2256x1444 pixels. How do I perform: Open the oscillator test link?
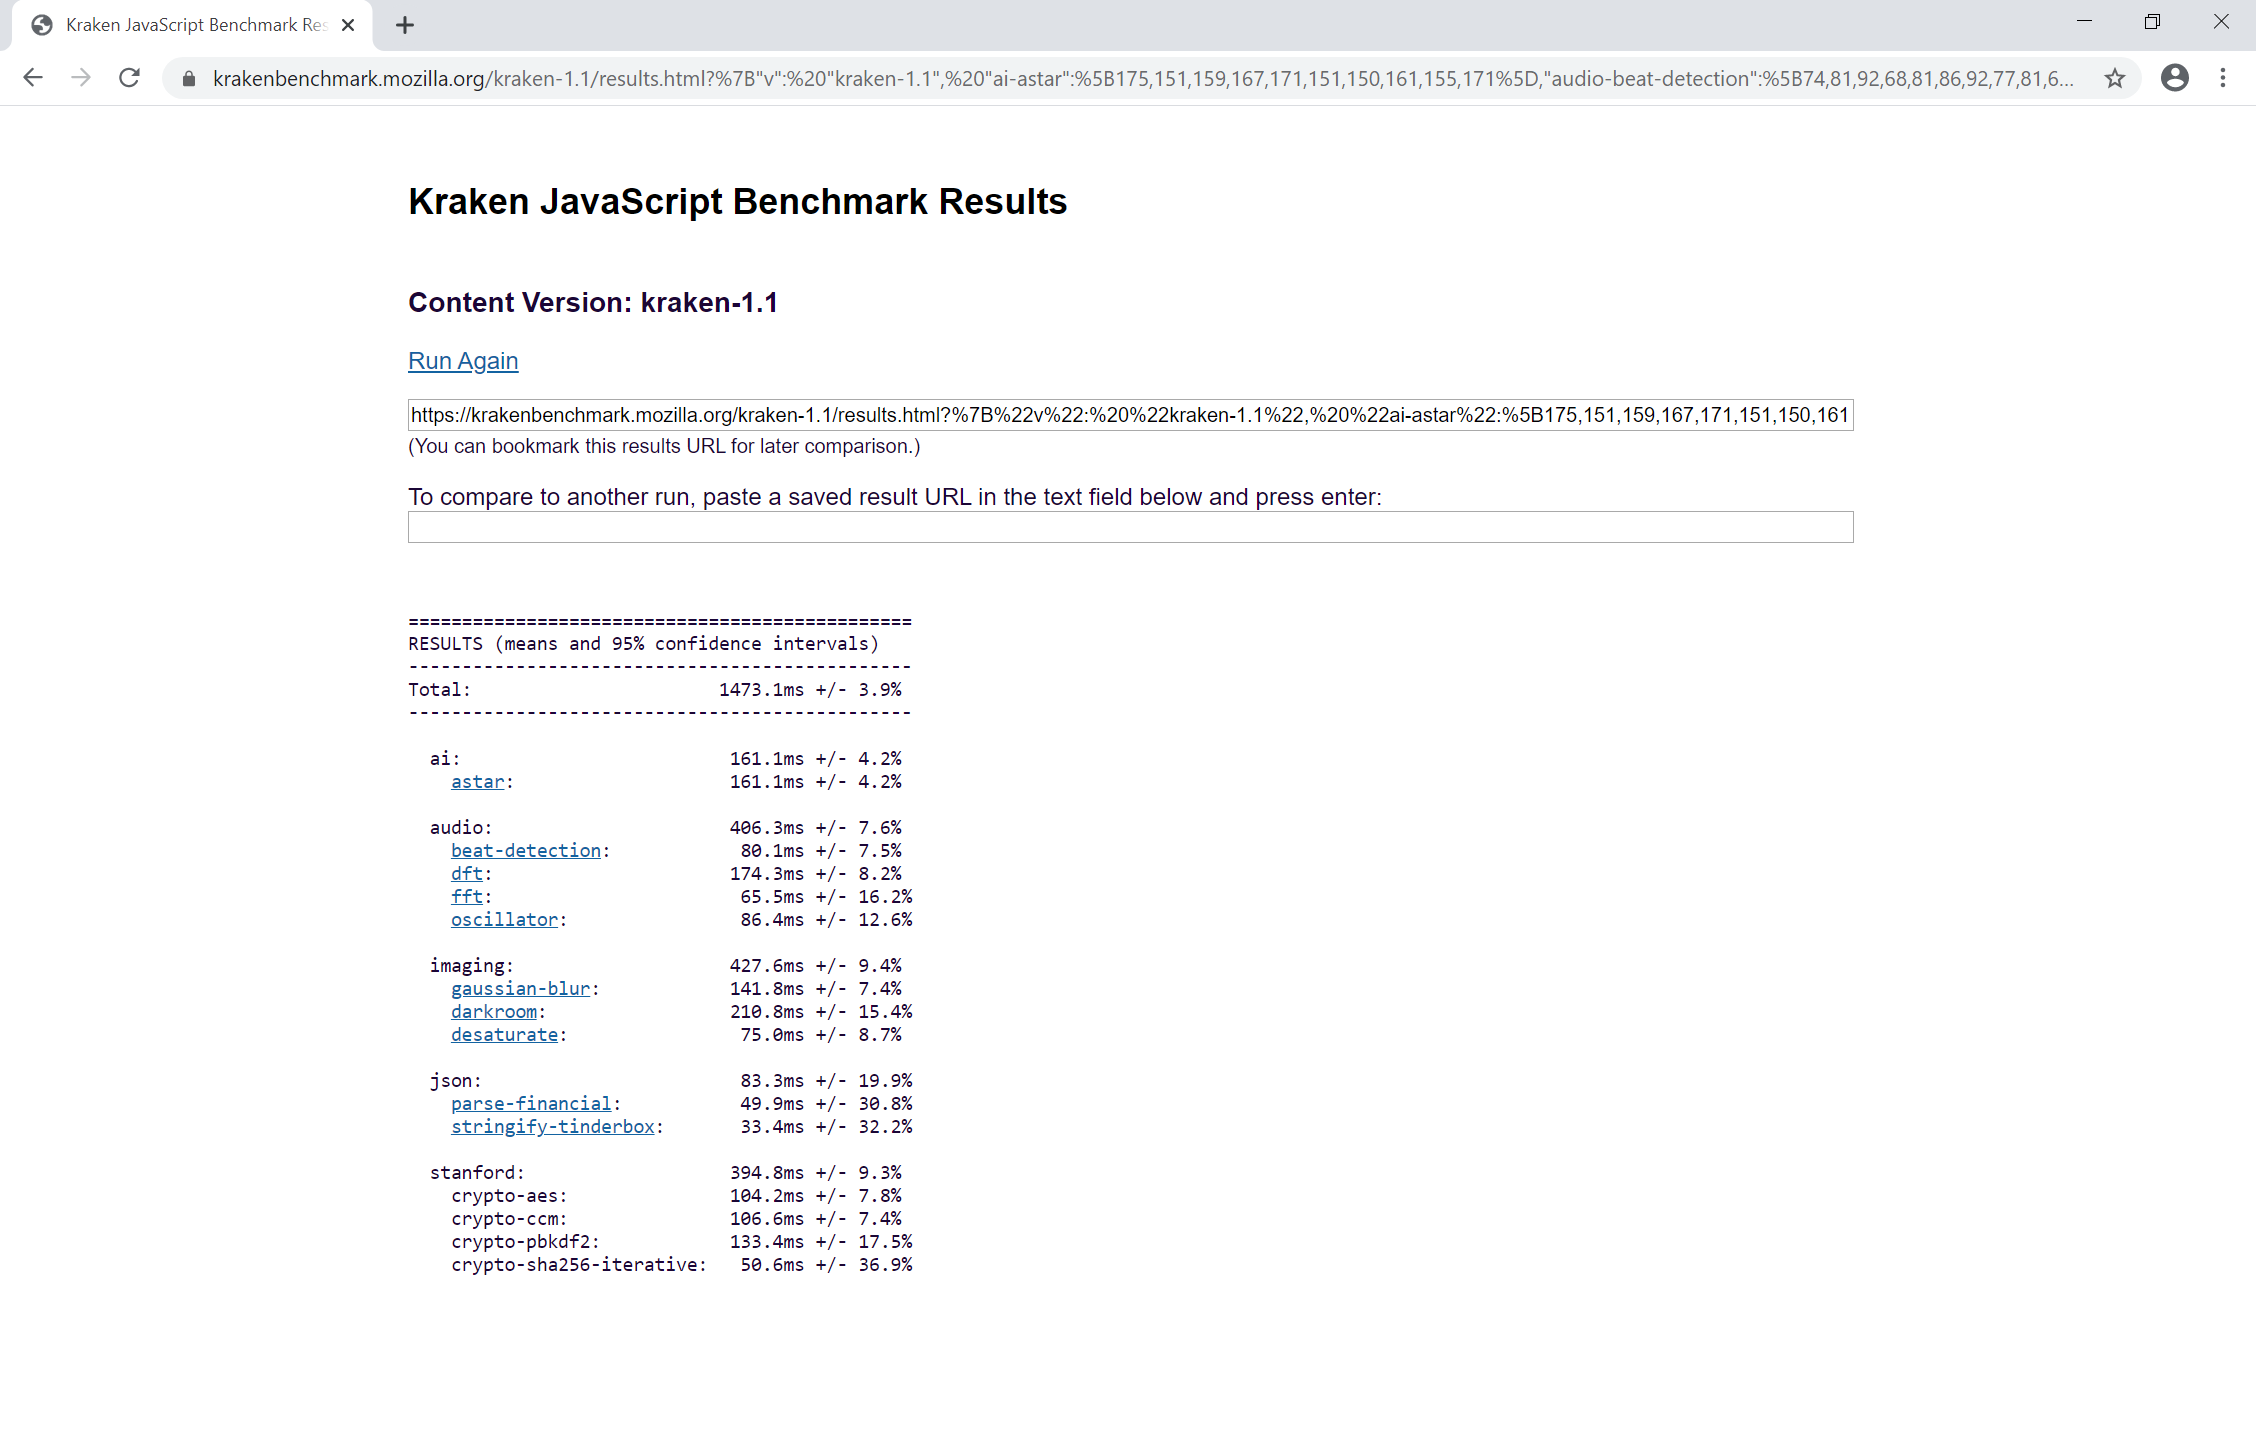(x=505, y=920)
